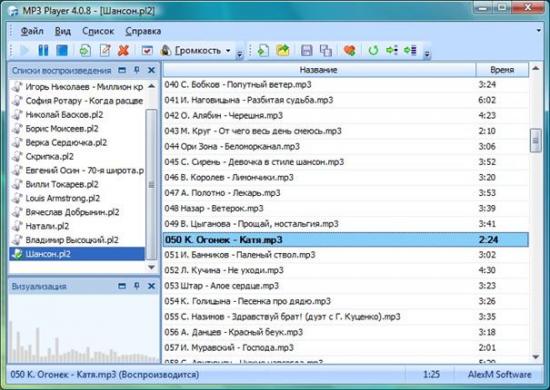Click the playlist panel scroll down arrow

(152, 267)
